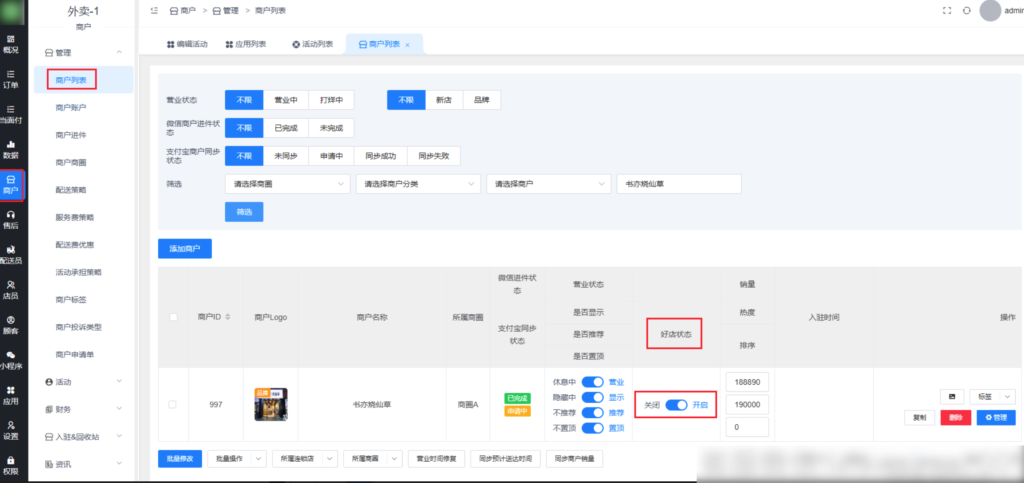Click the red 删除 button
The height and width of the screenshot is (483, 1024).
tap(955, 418)
